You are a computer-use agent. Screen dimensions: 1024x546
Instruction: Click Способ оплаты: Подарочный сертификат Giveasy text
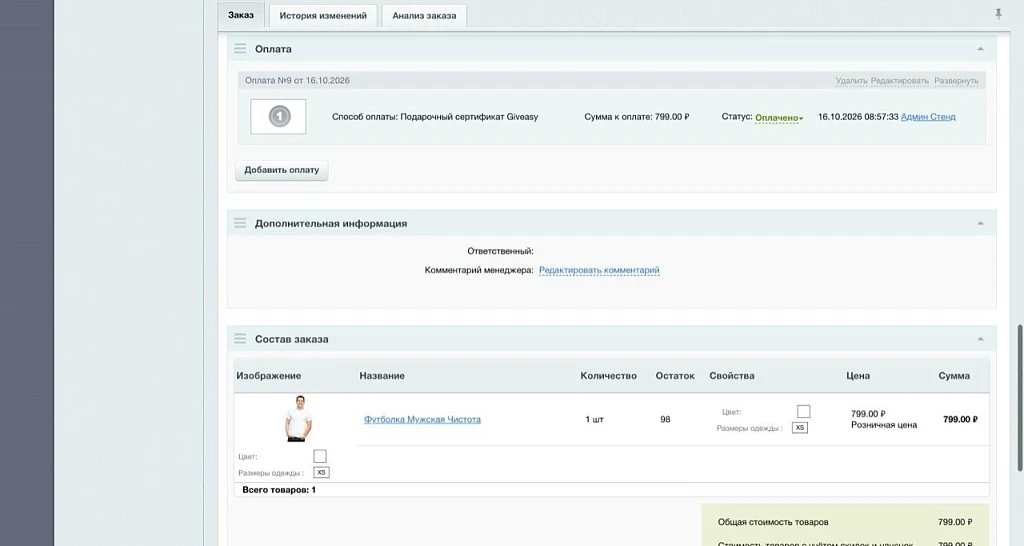tap(435, 117)
